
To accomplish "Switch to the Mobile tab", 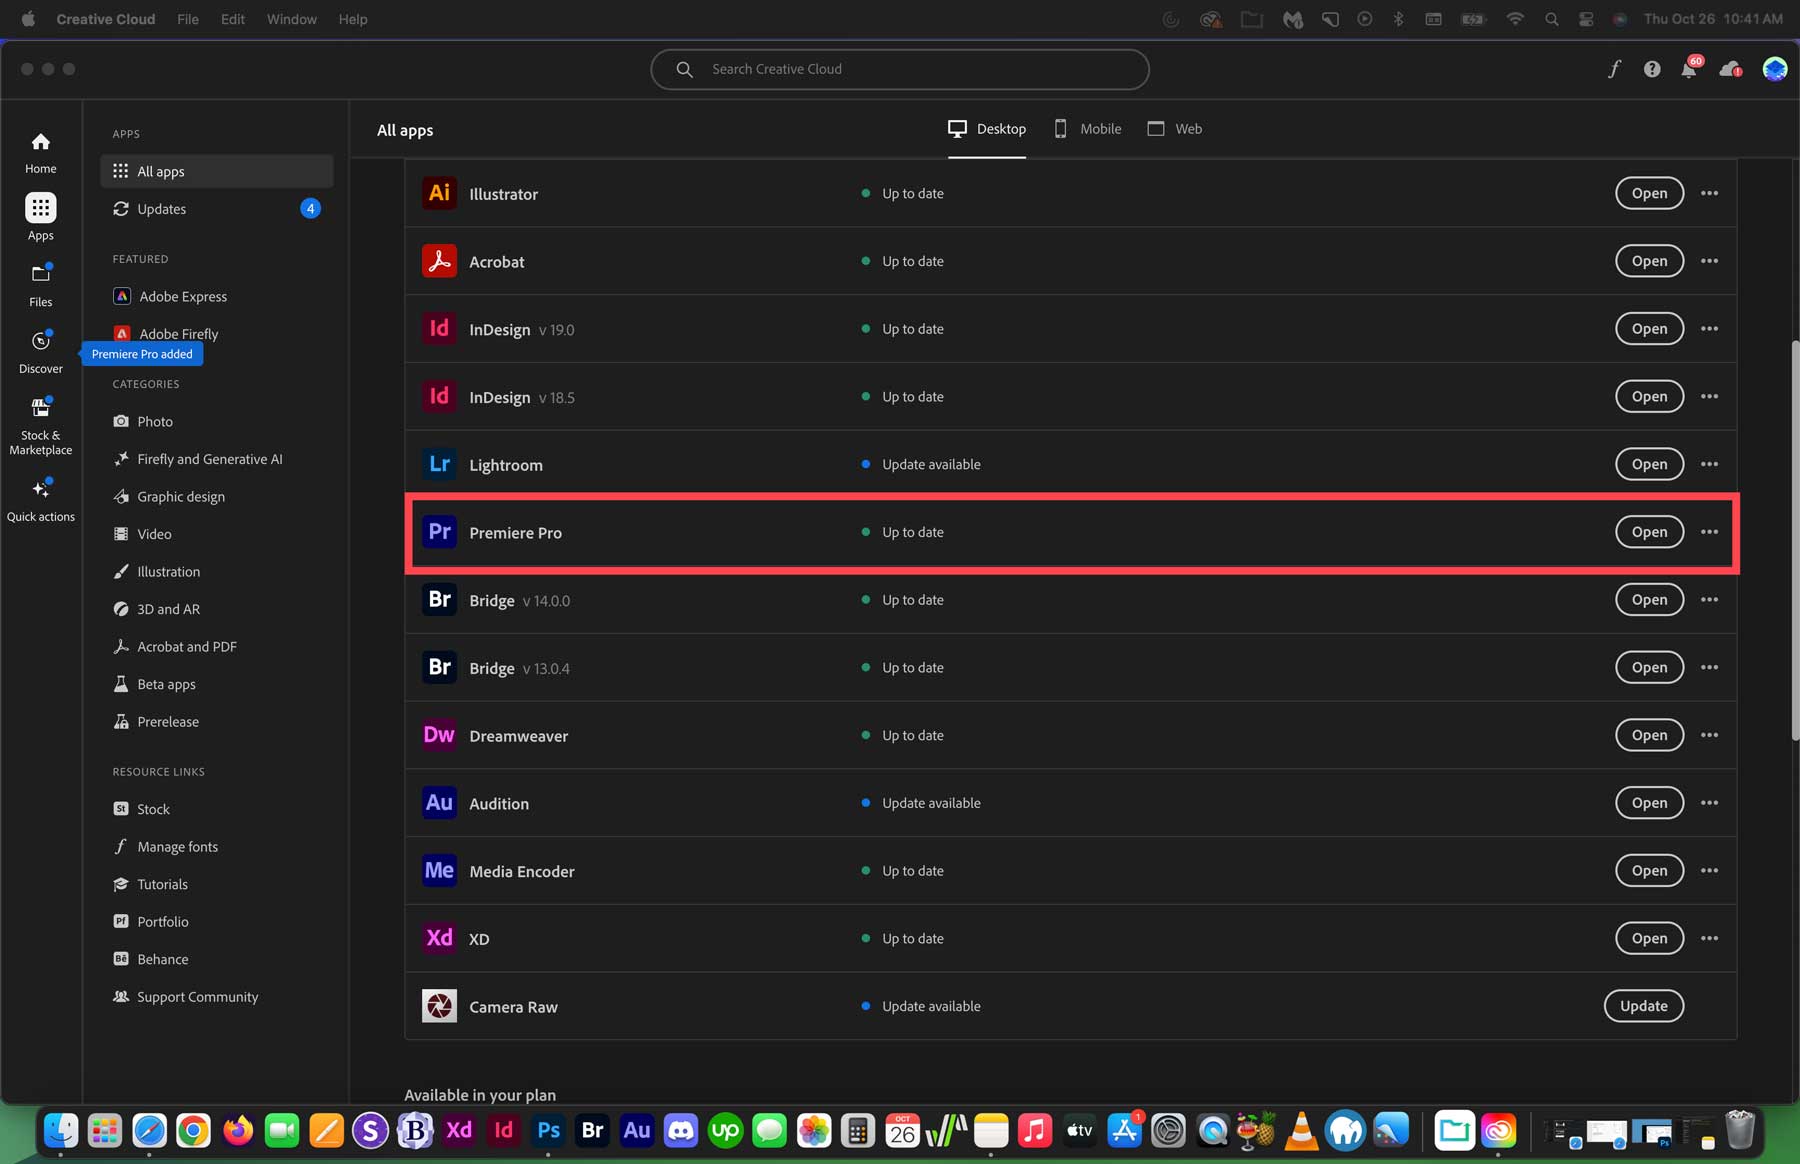I will [1087, 128].
